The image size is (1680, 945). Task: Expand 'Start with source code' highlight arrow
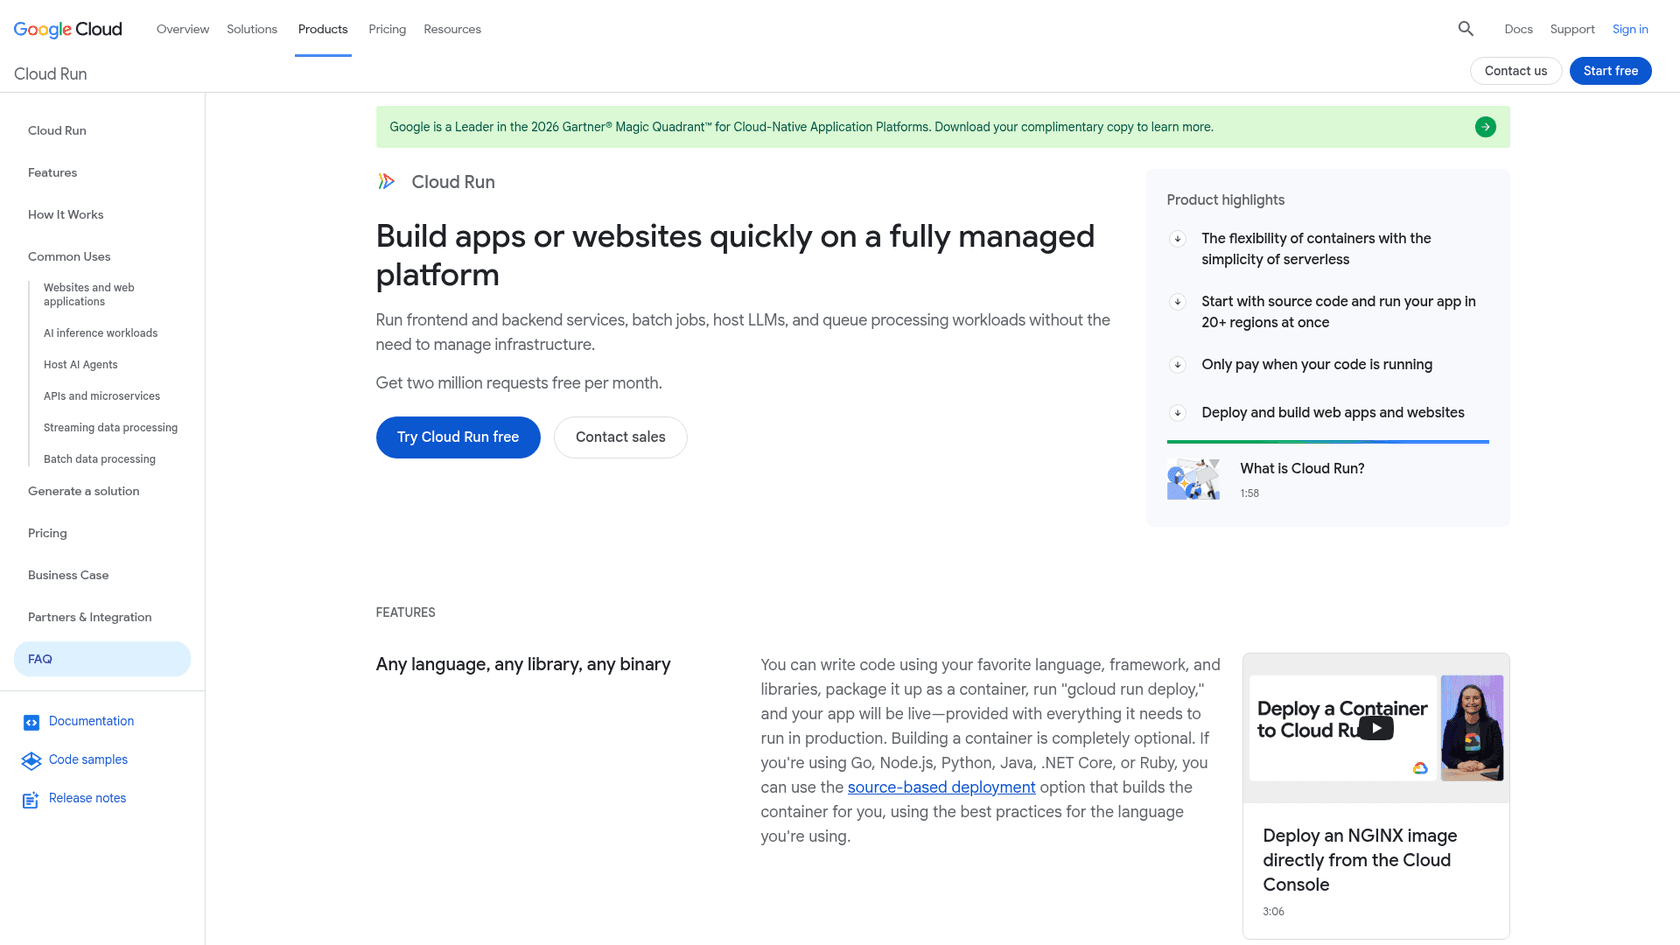point(1178,302)
